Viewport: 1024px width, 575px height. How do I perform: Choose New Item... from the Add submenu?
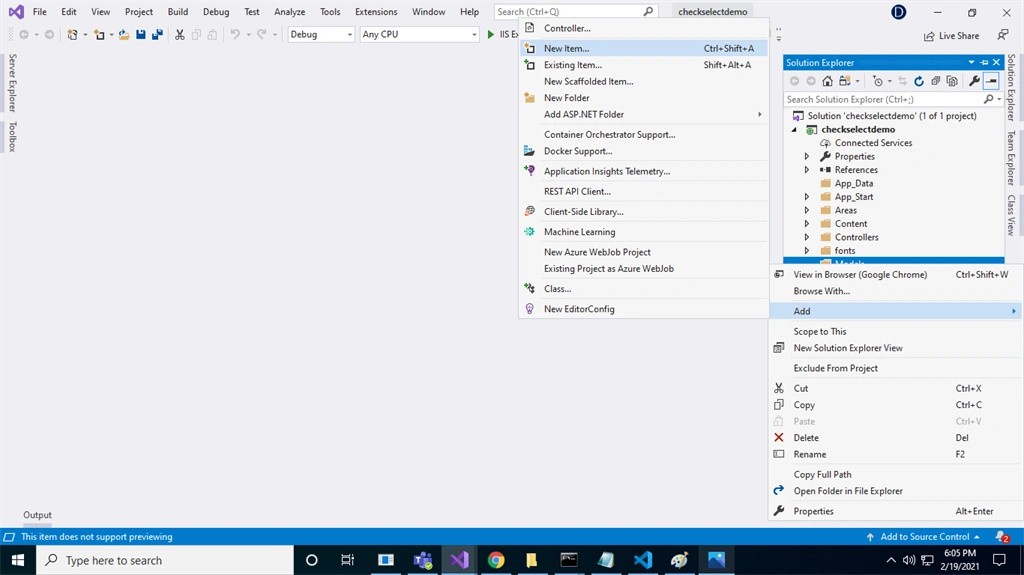[x=643, y=48]
